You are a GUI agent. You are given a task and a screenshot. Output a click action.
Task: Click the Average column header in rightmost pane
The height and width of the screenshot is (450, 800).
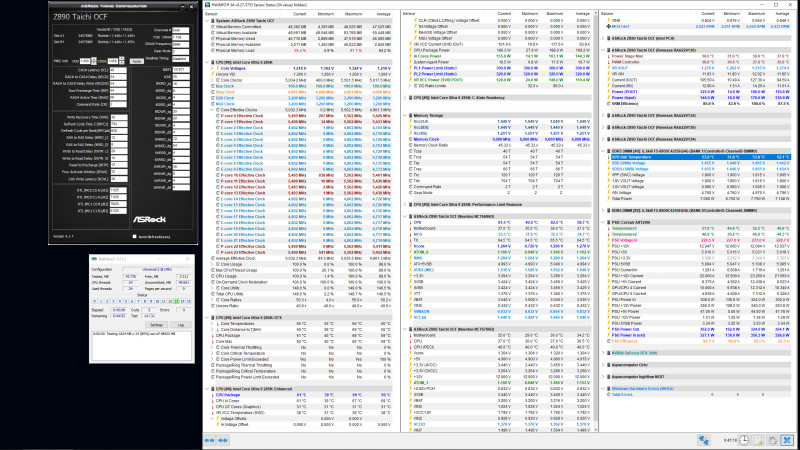[x=783, y=14]
